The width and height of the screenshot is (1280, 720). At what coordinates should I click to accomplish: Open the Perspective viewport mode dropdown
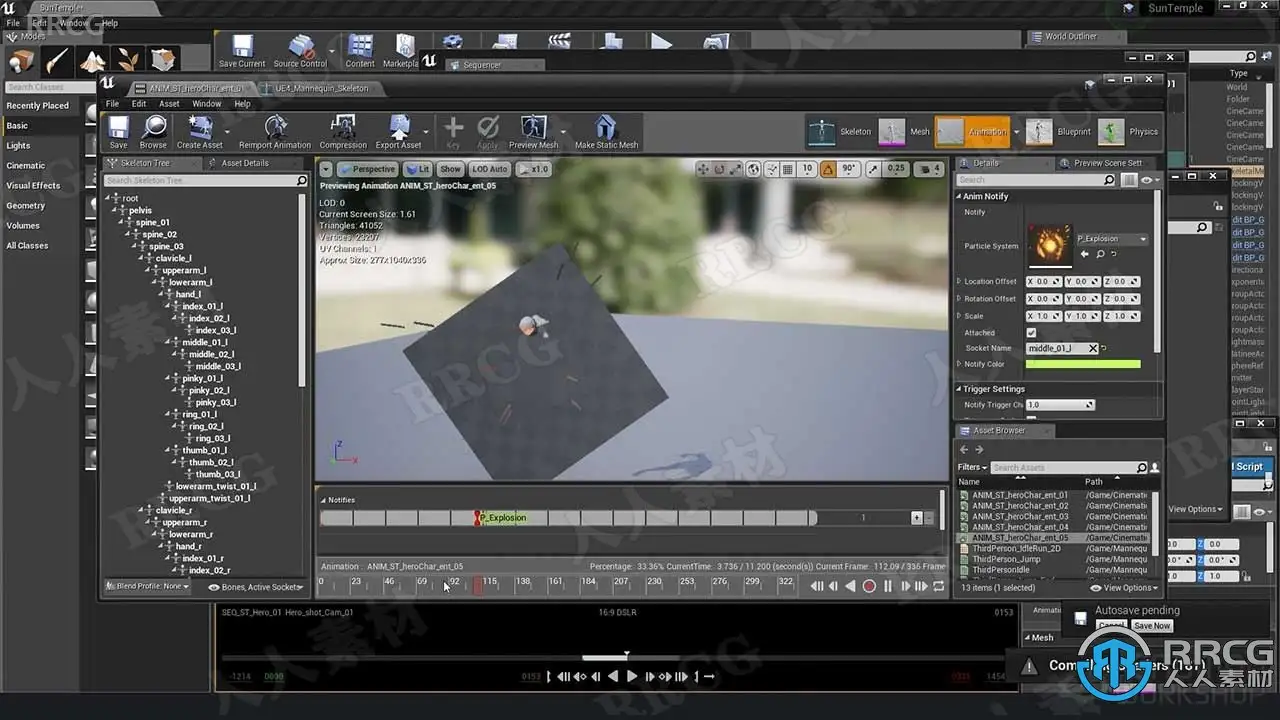[367, 169]
